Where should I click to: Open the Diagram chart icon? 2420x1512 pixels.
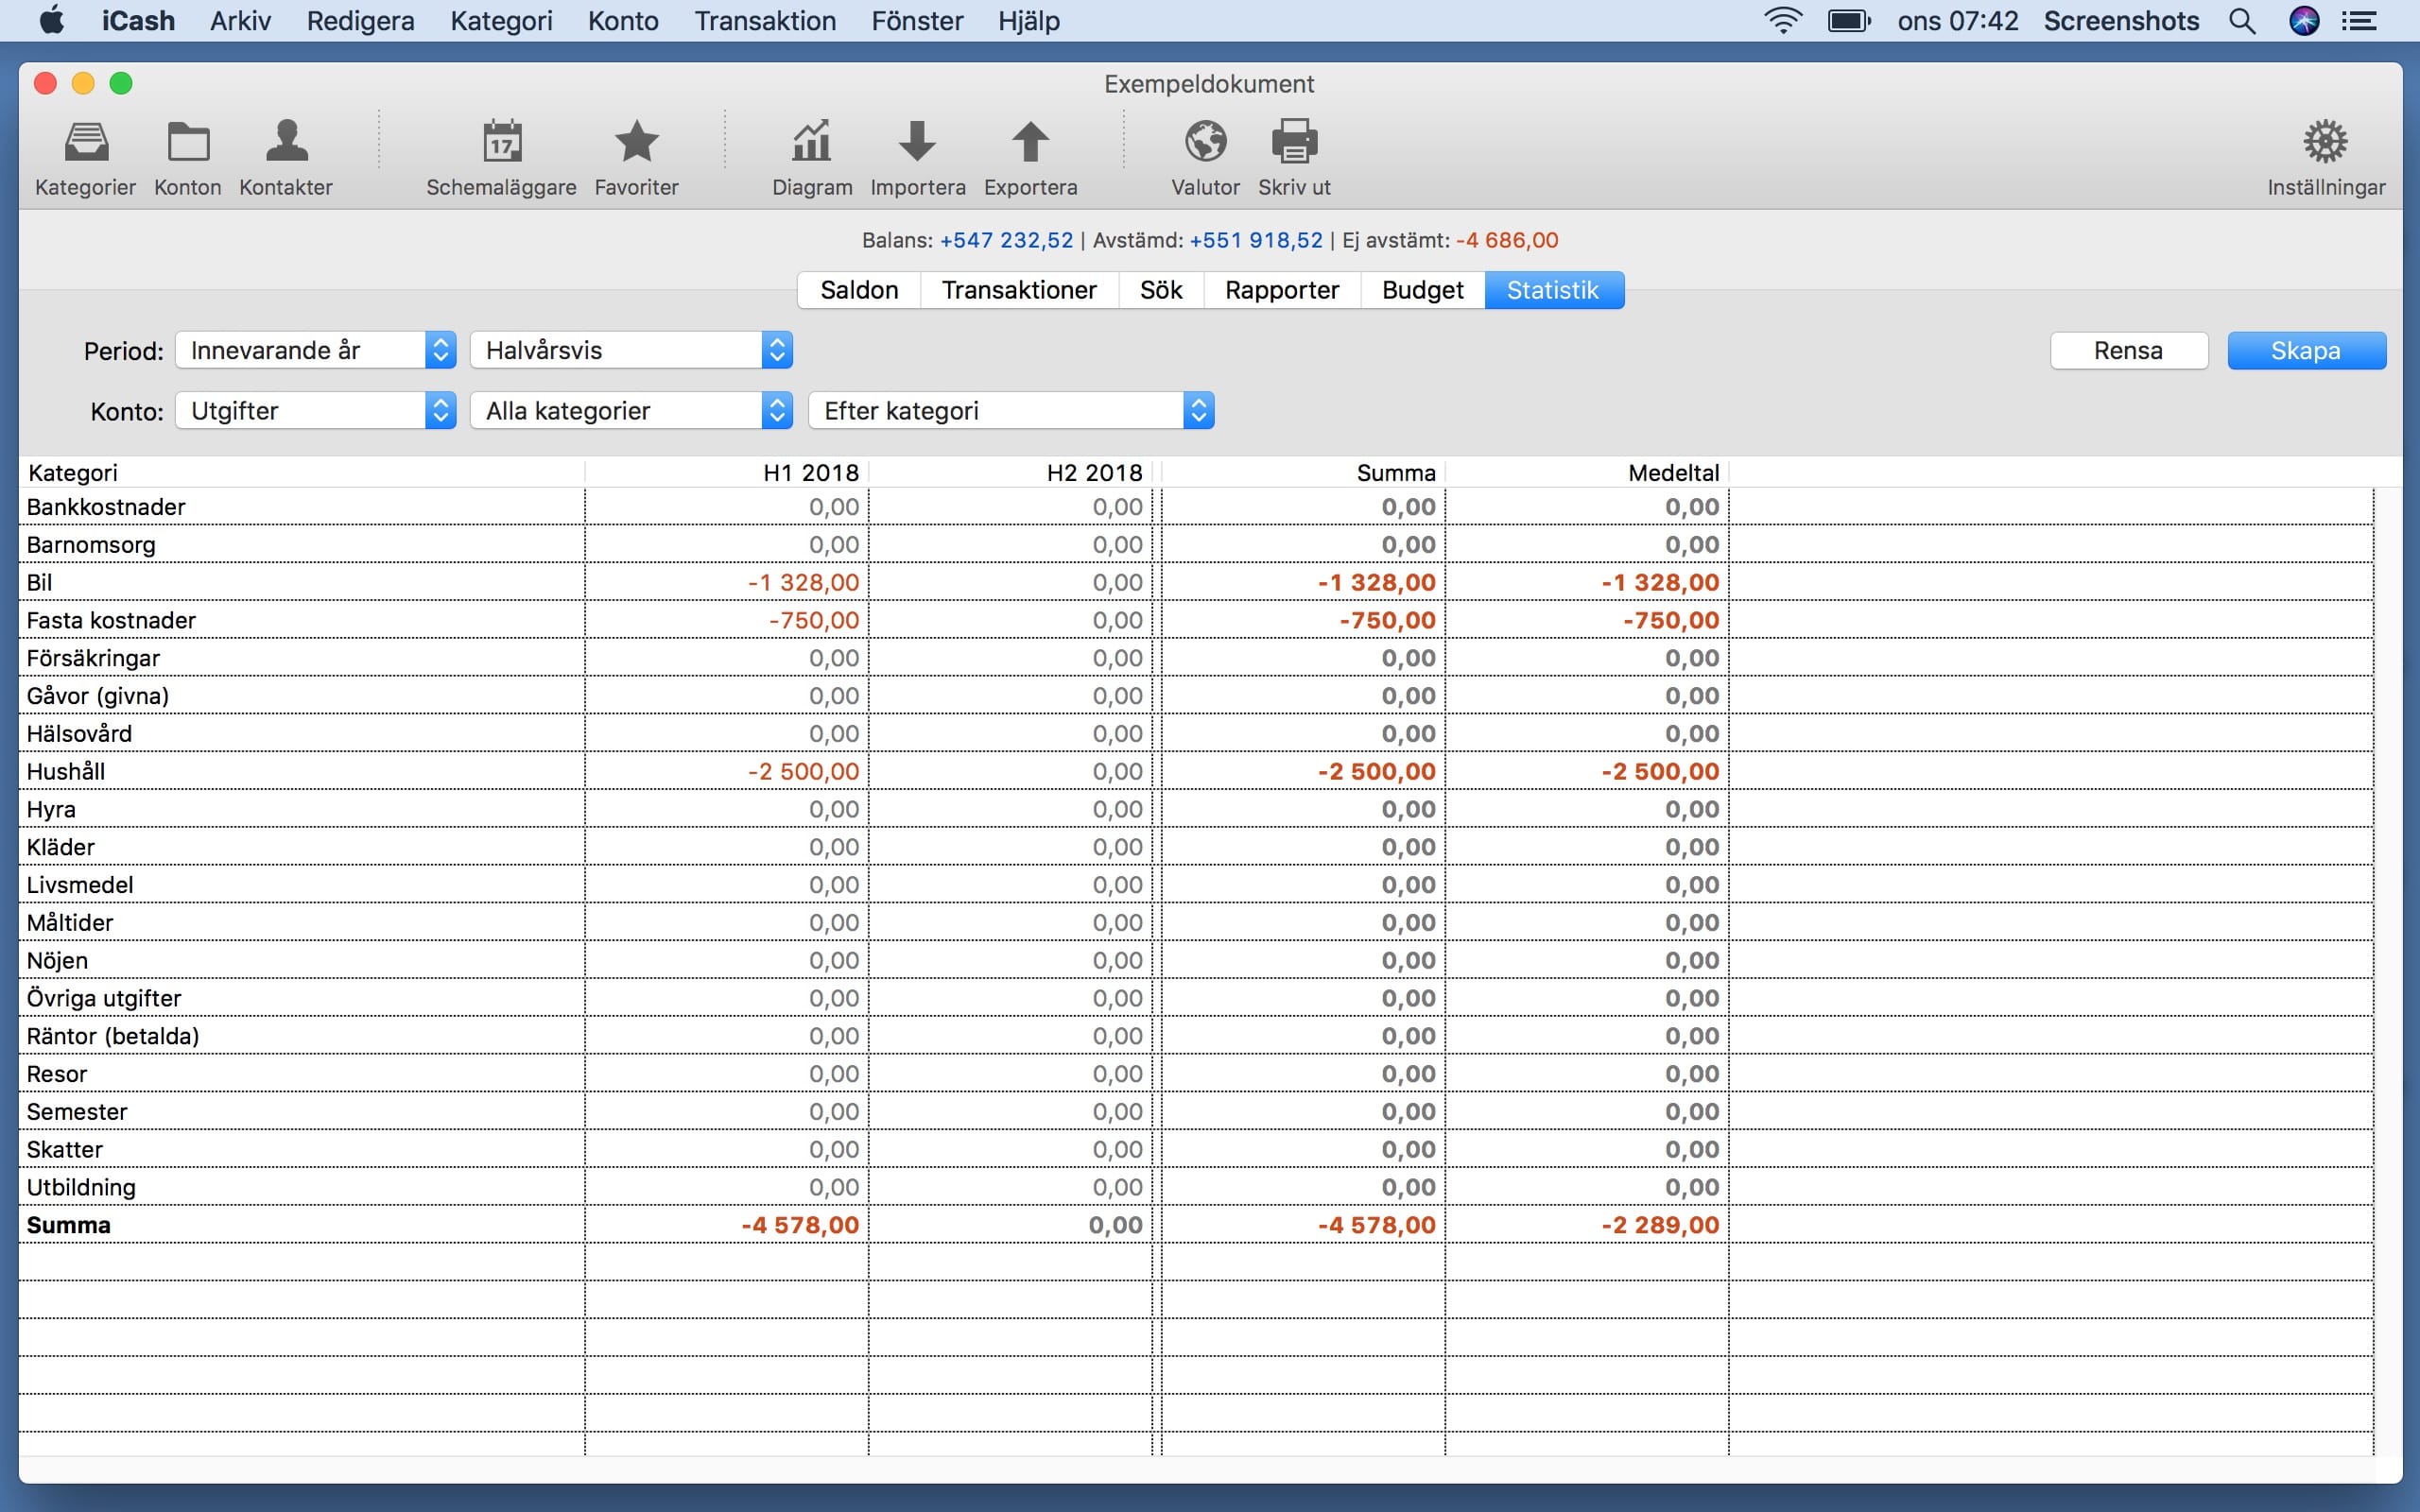(x=811, y=143)
